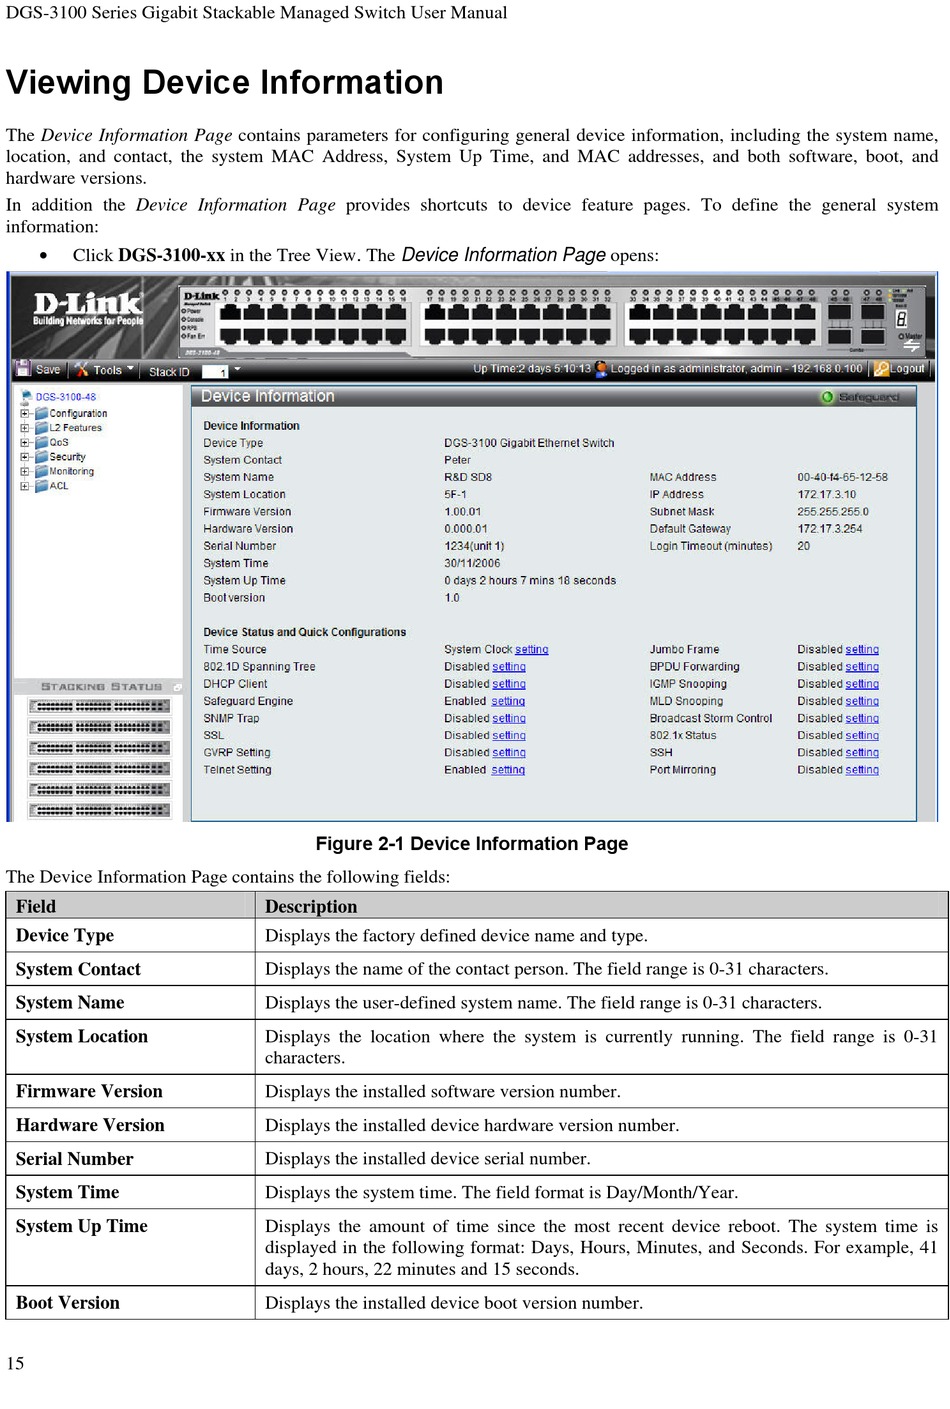
Task: Click the L2 Features folder icon
Action: 41,427
